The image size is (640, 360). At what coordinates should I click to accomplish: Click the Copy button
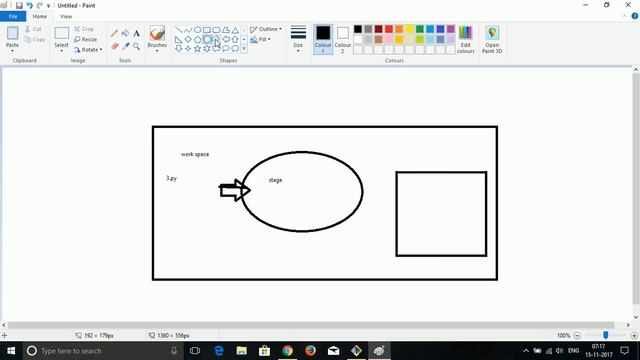(x=35, y=40)
